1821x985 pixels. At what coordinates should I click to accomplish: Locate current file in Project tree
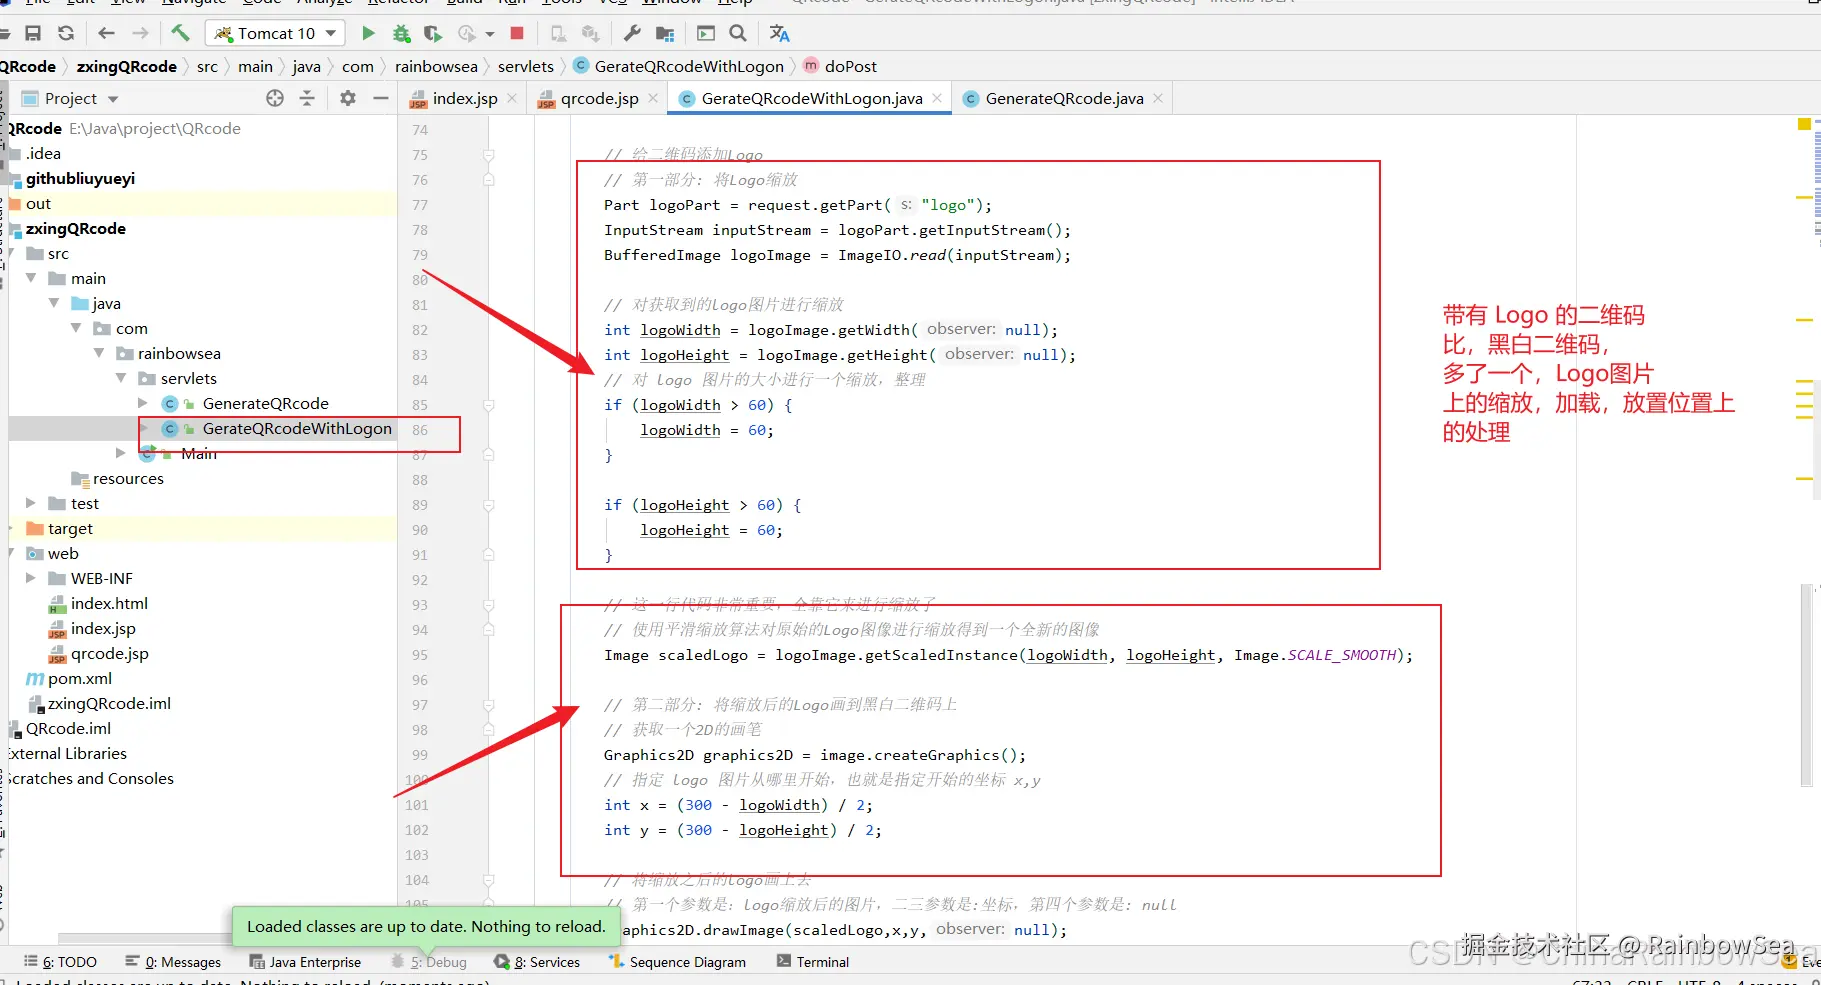tap(275, 98)
